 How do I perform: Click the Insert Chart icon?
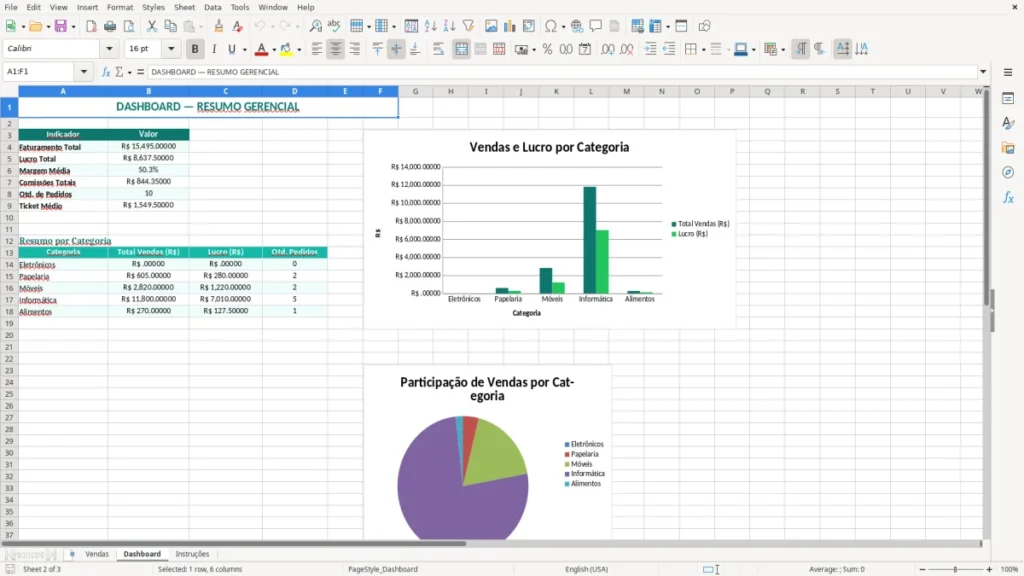510,26
